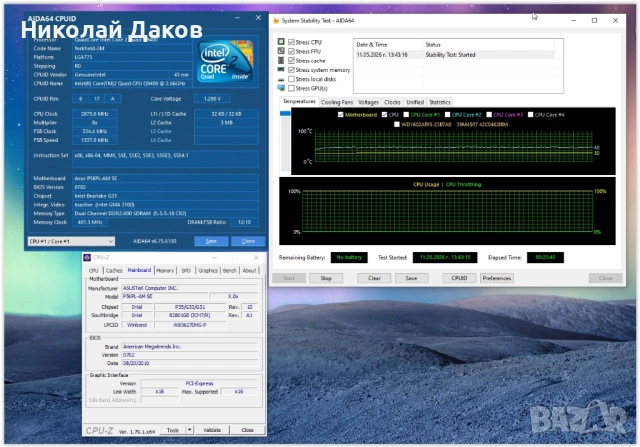The height and width of the screenshot is (447, 640).
Task: Click the CPU-Z purple title bar icon
Action: [87, 257]
